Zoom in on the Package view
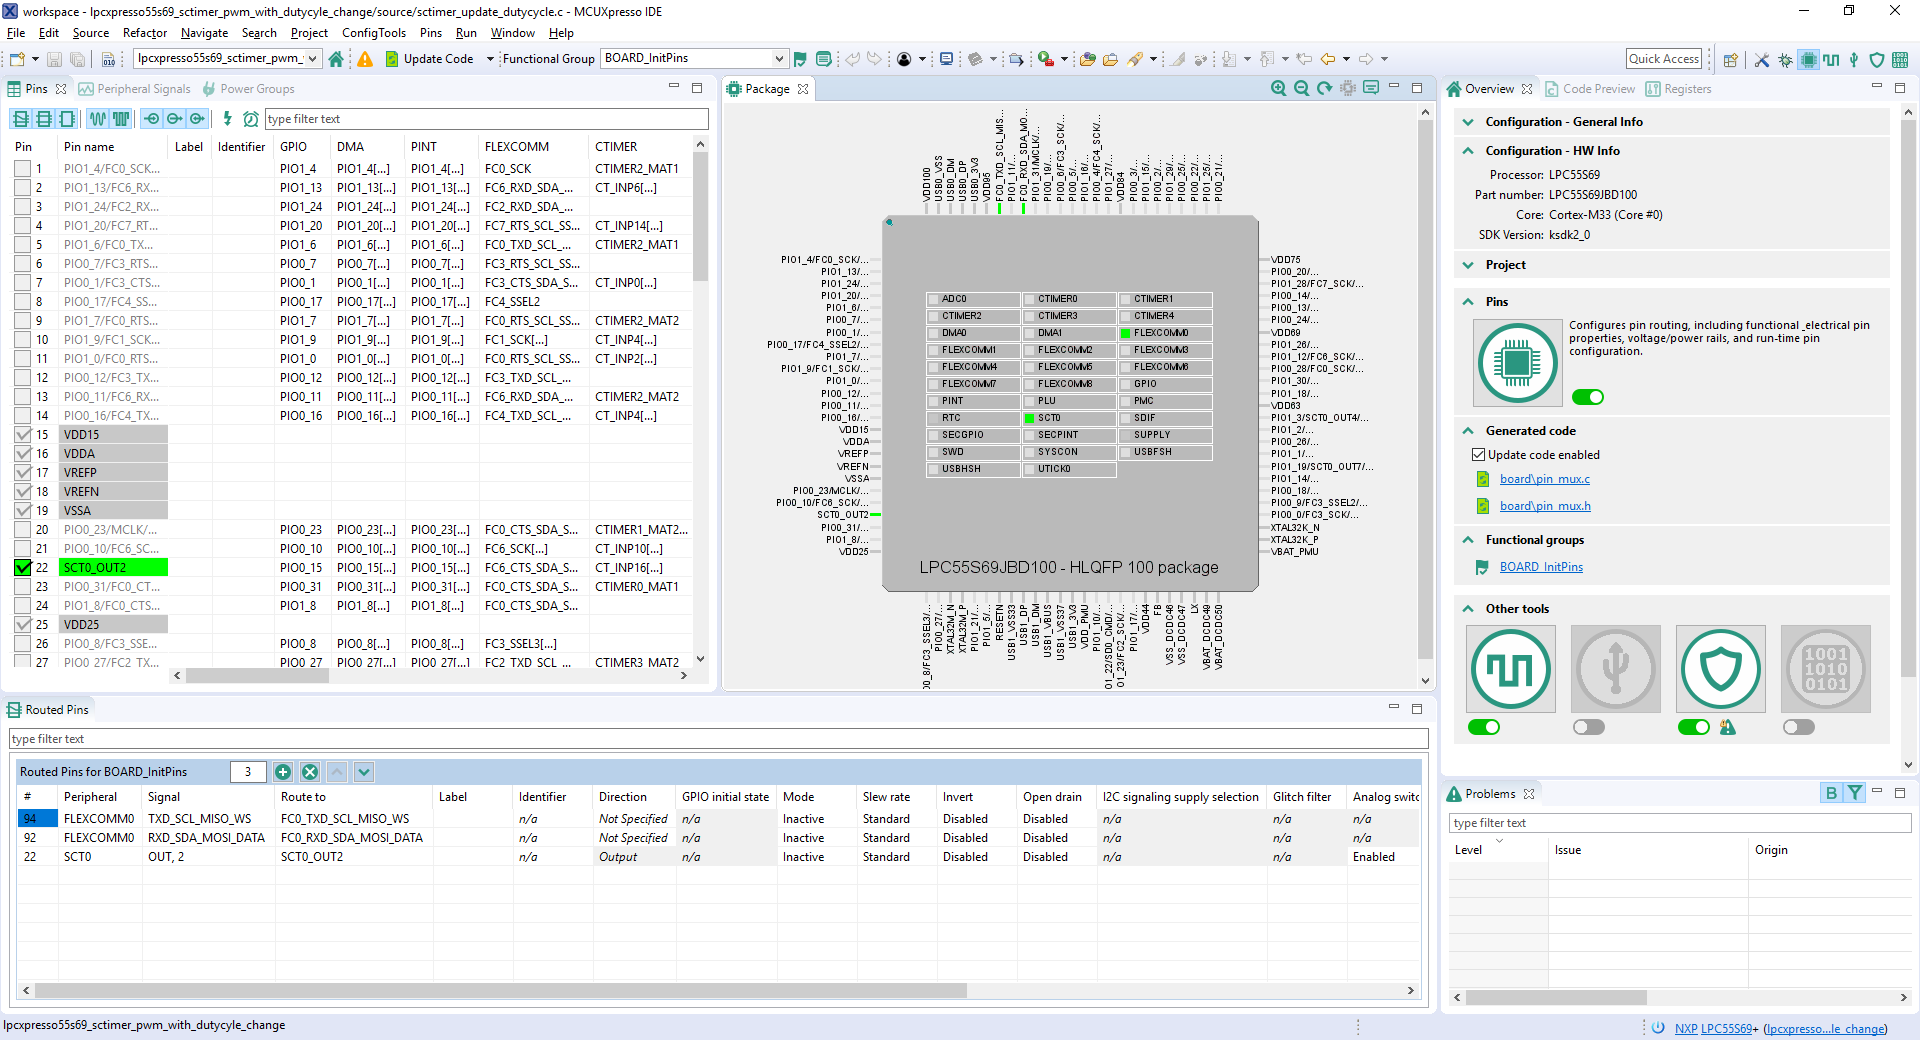Screen dimensions: 1920x1040 pyautogui.click(x=1278, y=89)
